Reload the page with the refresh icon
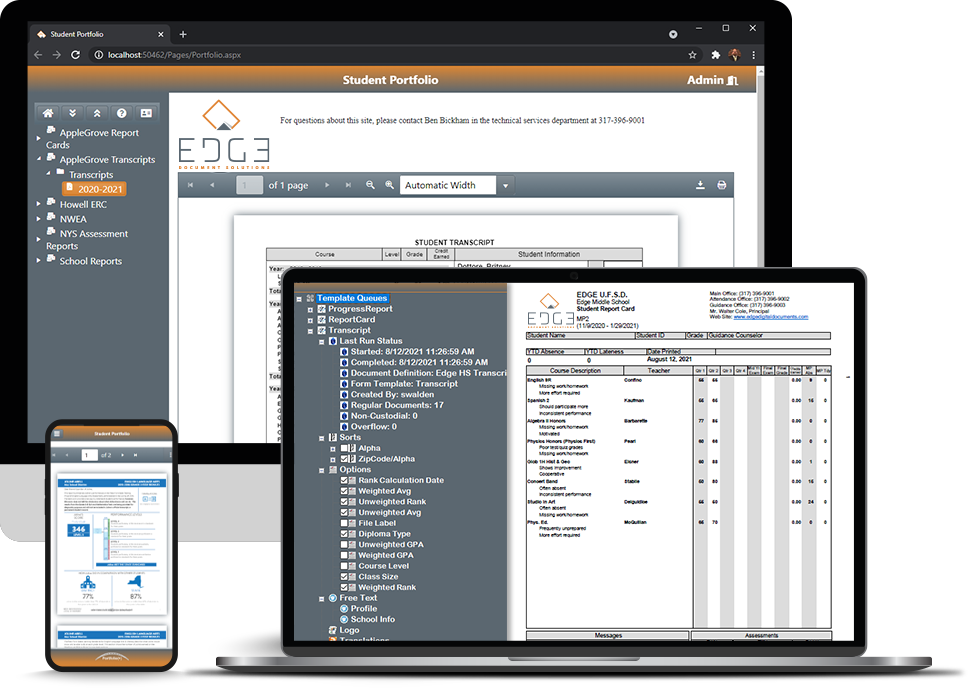 [x=75, y=55]
